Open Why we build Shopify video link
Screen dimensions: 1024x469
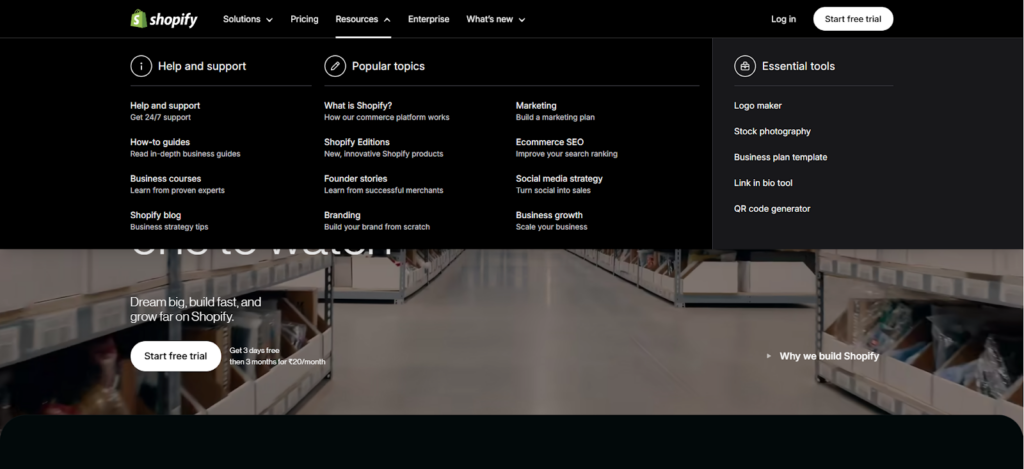[829, 356]
